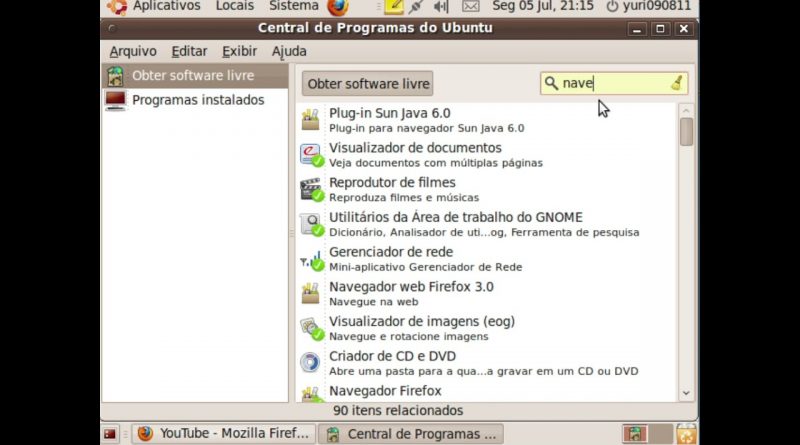Launch Firefox from the top panel icon
This screenshot has width=800, height=445.
(x=338, y=7)
